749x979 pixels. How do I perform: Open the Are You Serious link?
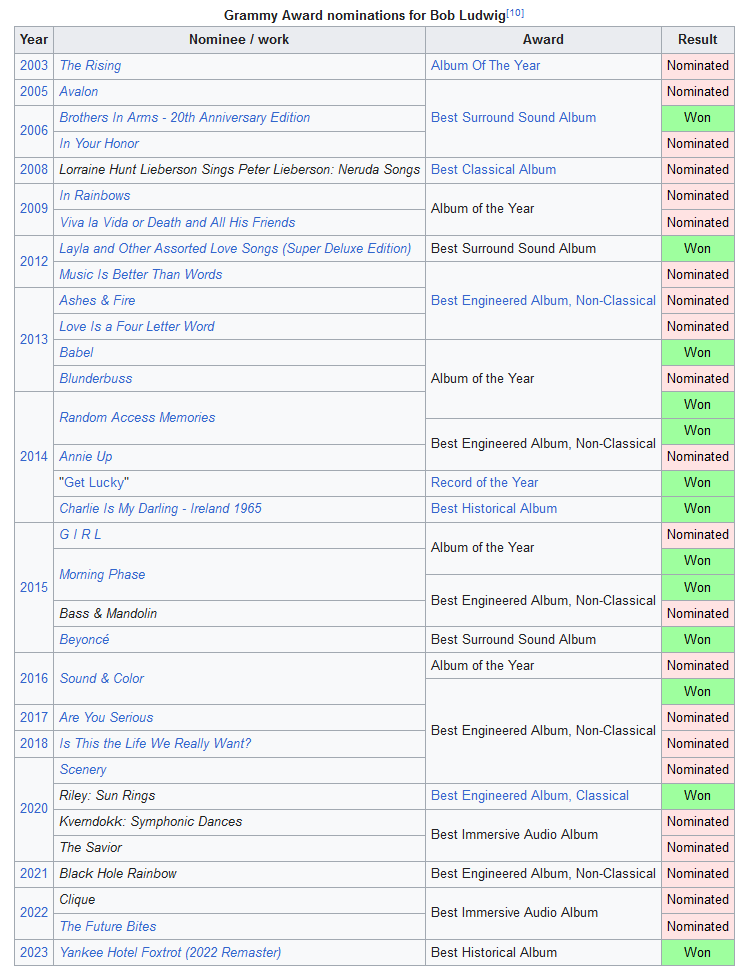[106, 718]
